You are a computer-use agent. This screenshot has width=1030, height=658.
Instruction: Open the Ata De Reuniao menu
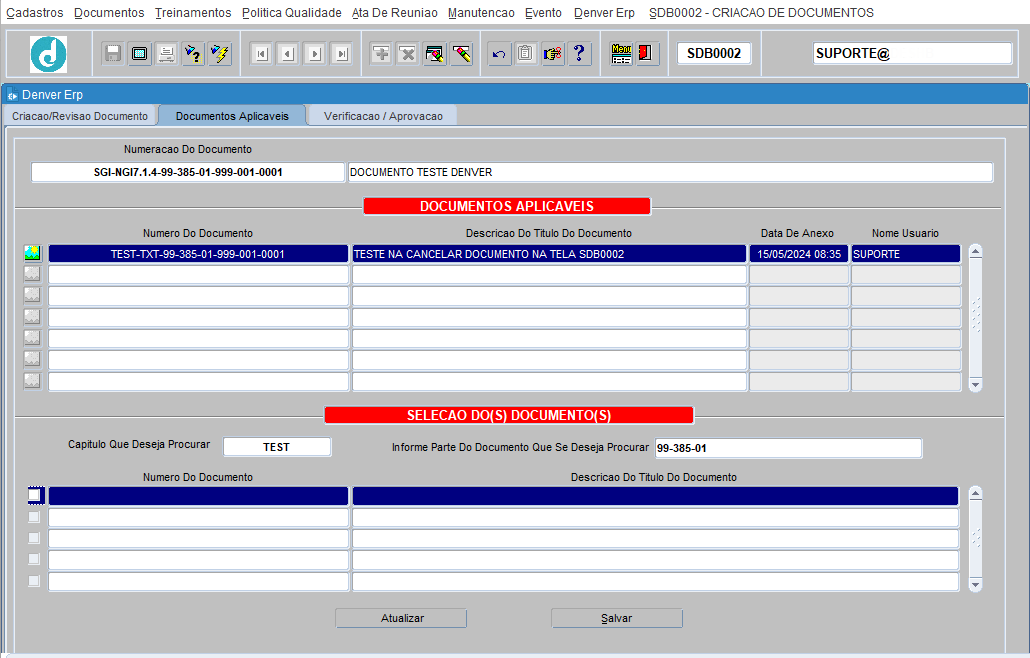coord(395,12)
